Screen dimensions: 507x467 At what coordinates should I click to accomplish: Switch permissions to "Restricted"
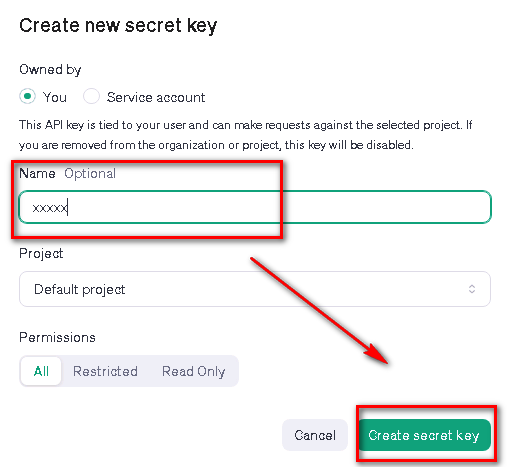pyautogui.click(x=105, y=371)
